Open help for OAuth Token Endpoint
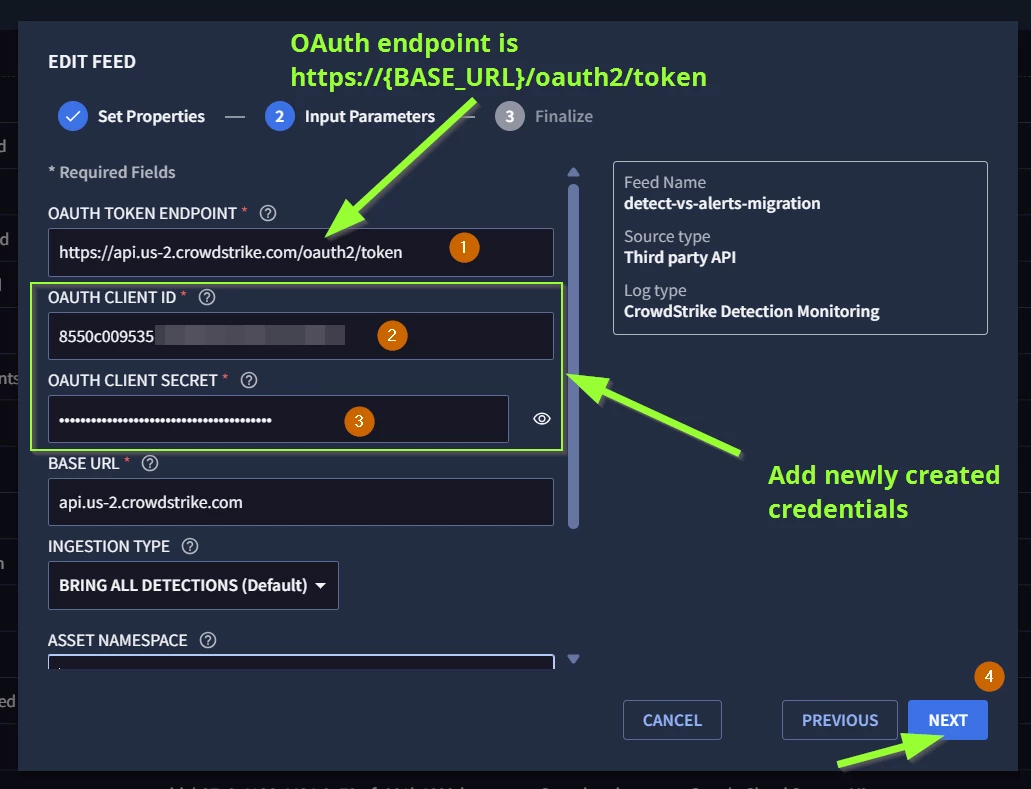 click(268, 213)
